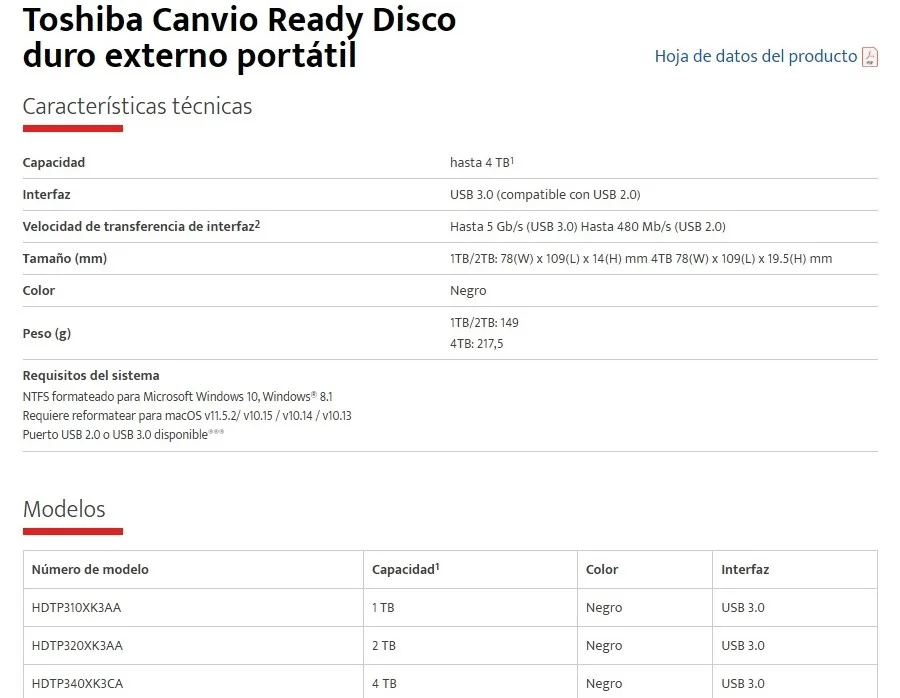Select model number HDTP340XK3CA

click(x=77, y=683)
